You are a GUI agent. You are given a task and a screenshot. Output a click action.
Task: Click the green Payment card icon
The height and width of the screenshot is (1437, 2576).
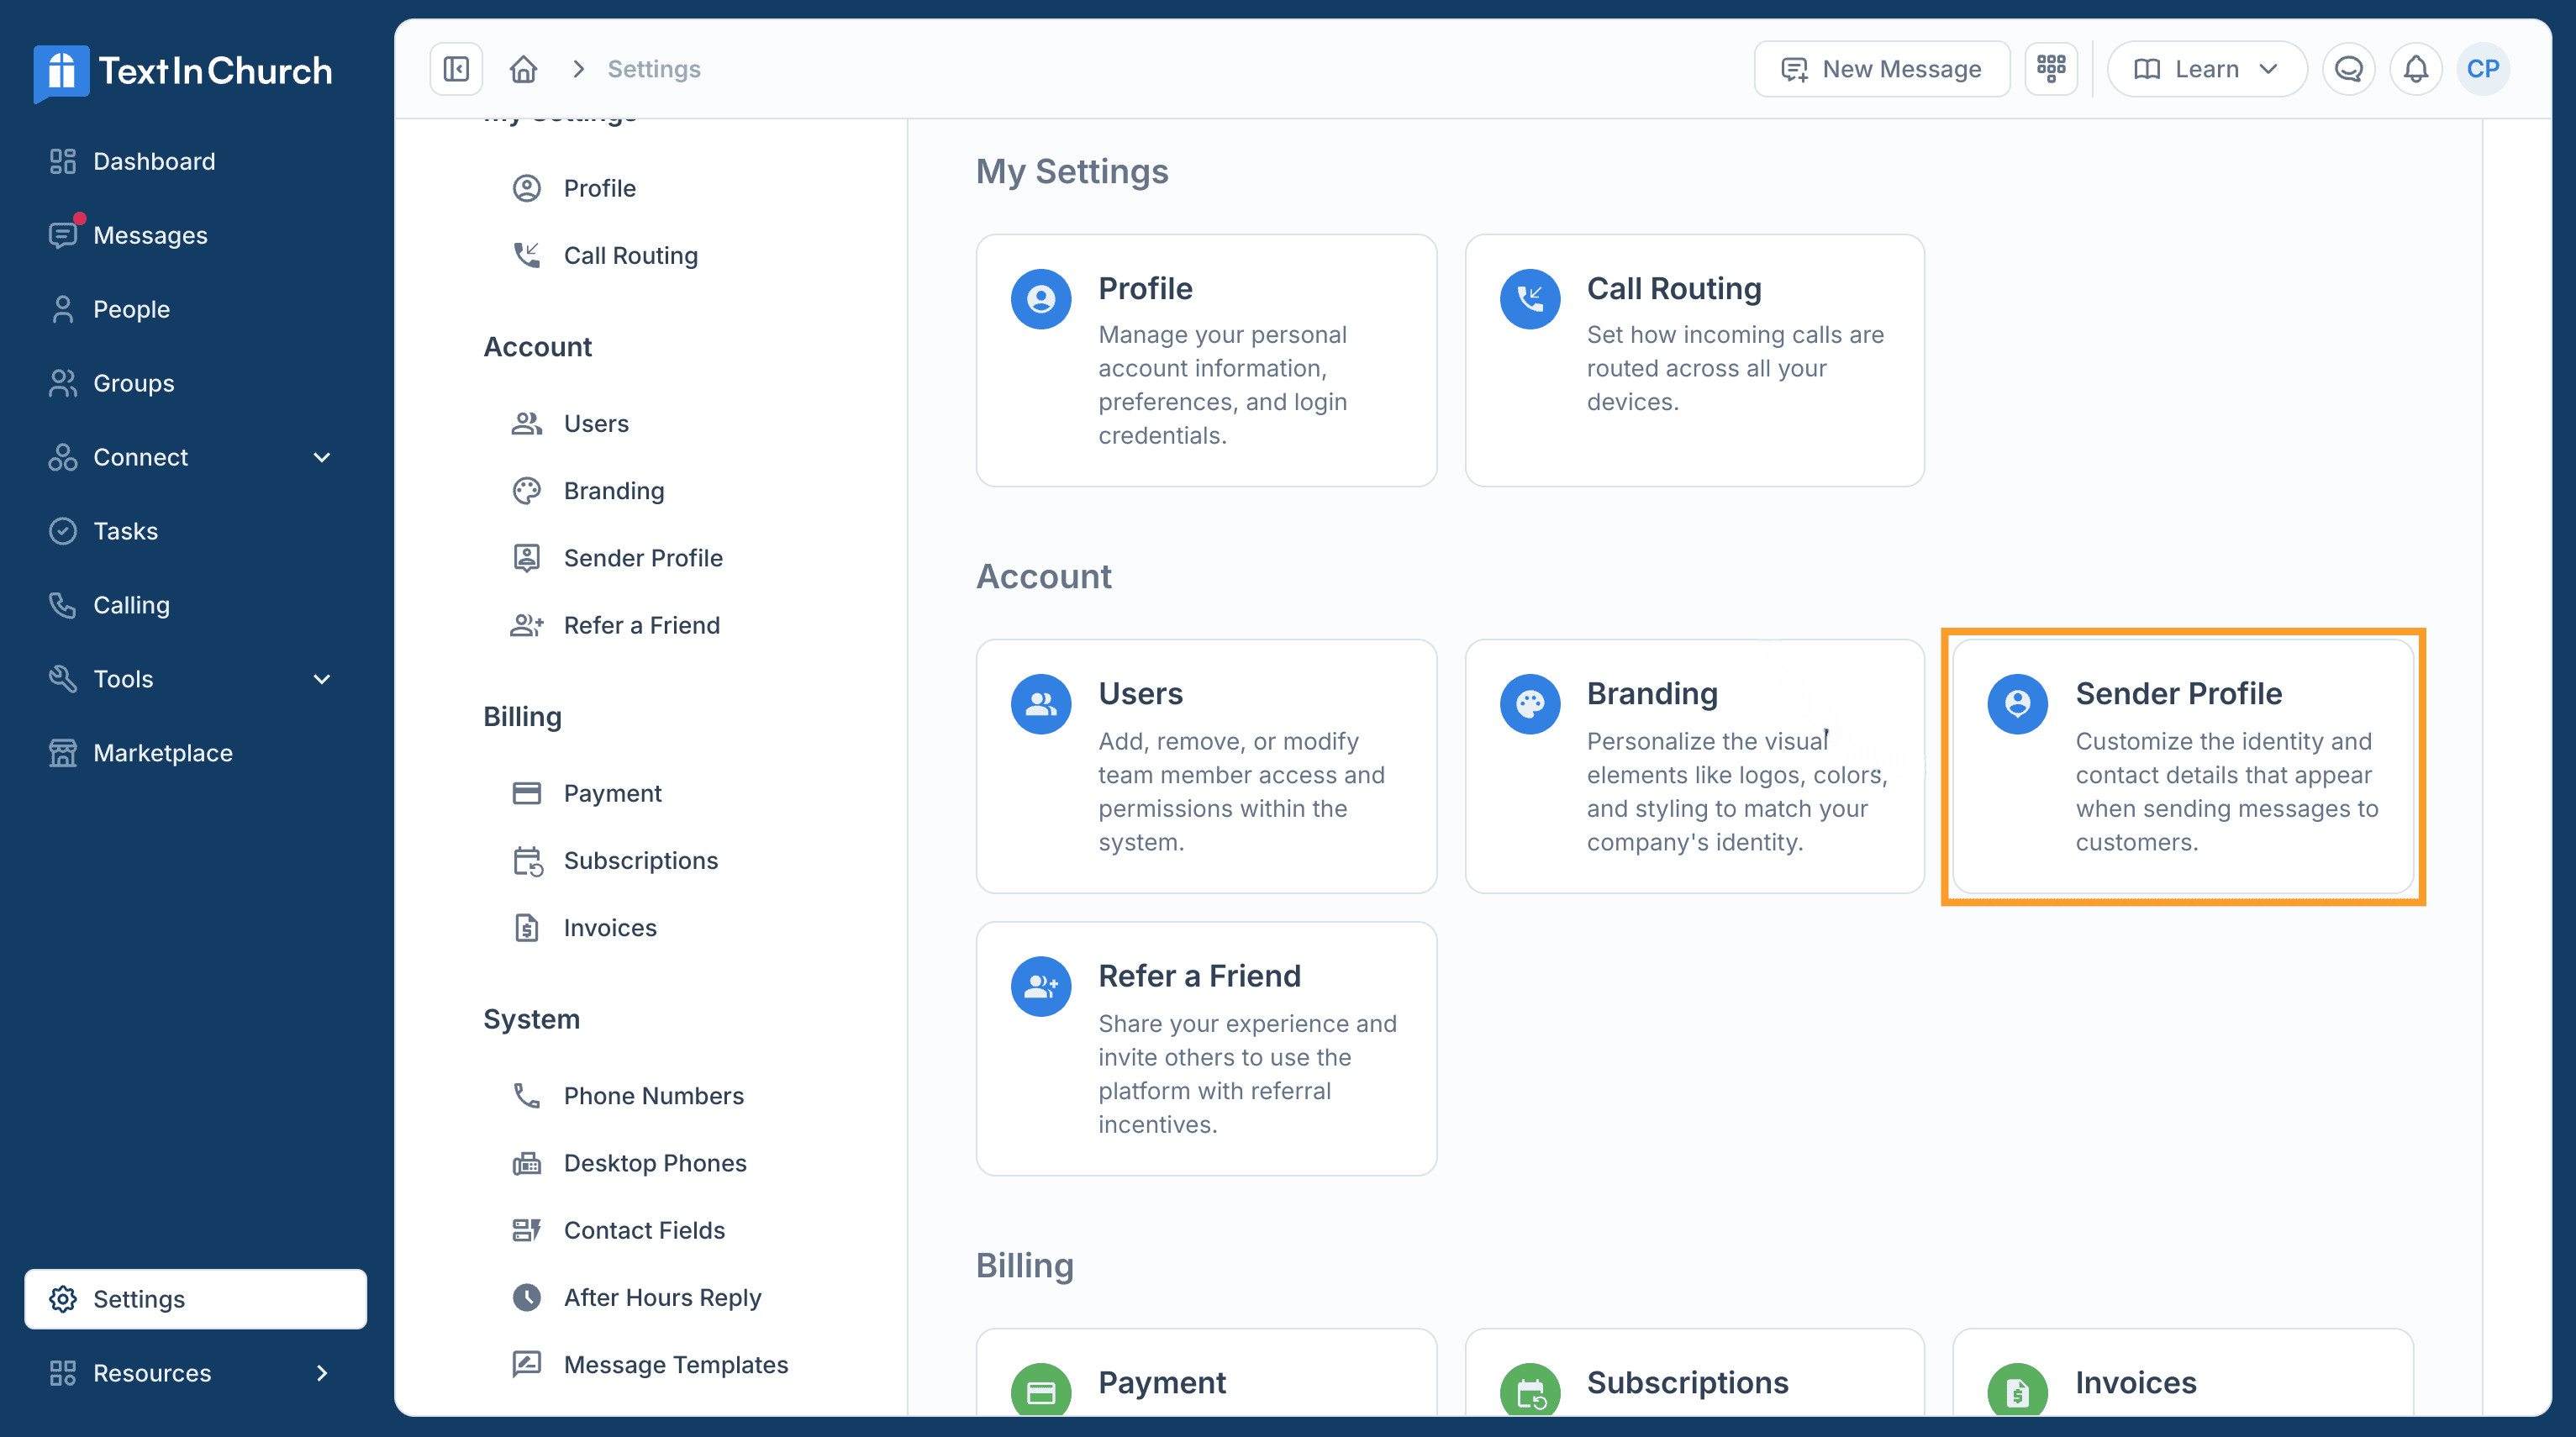[x=1041, y=1392]
